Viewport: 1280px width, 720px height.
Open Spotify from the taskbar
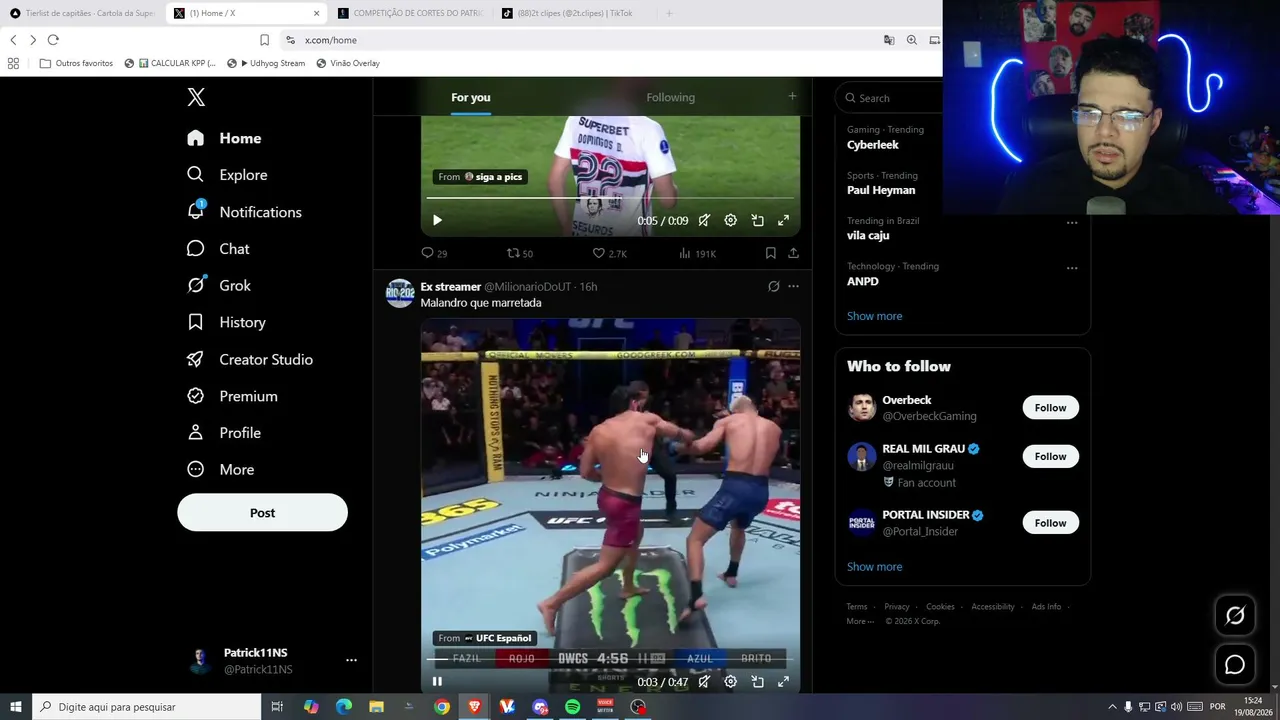(572, 707)
